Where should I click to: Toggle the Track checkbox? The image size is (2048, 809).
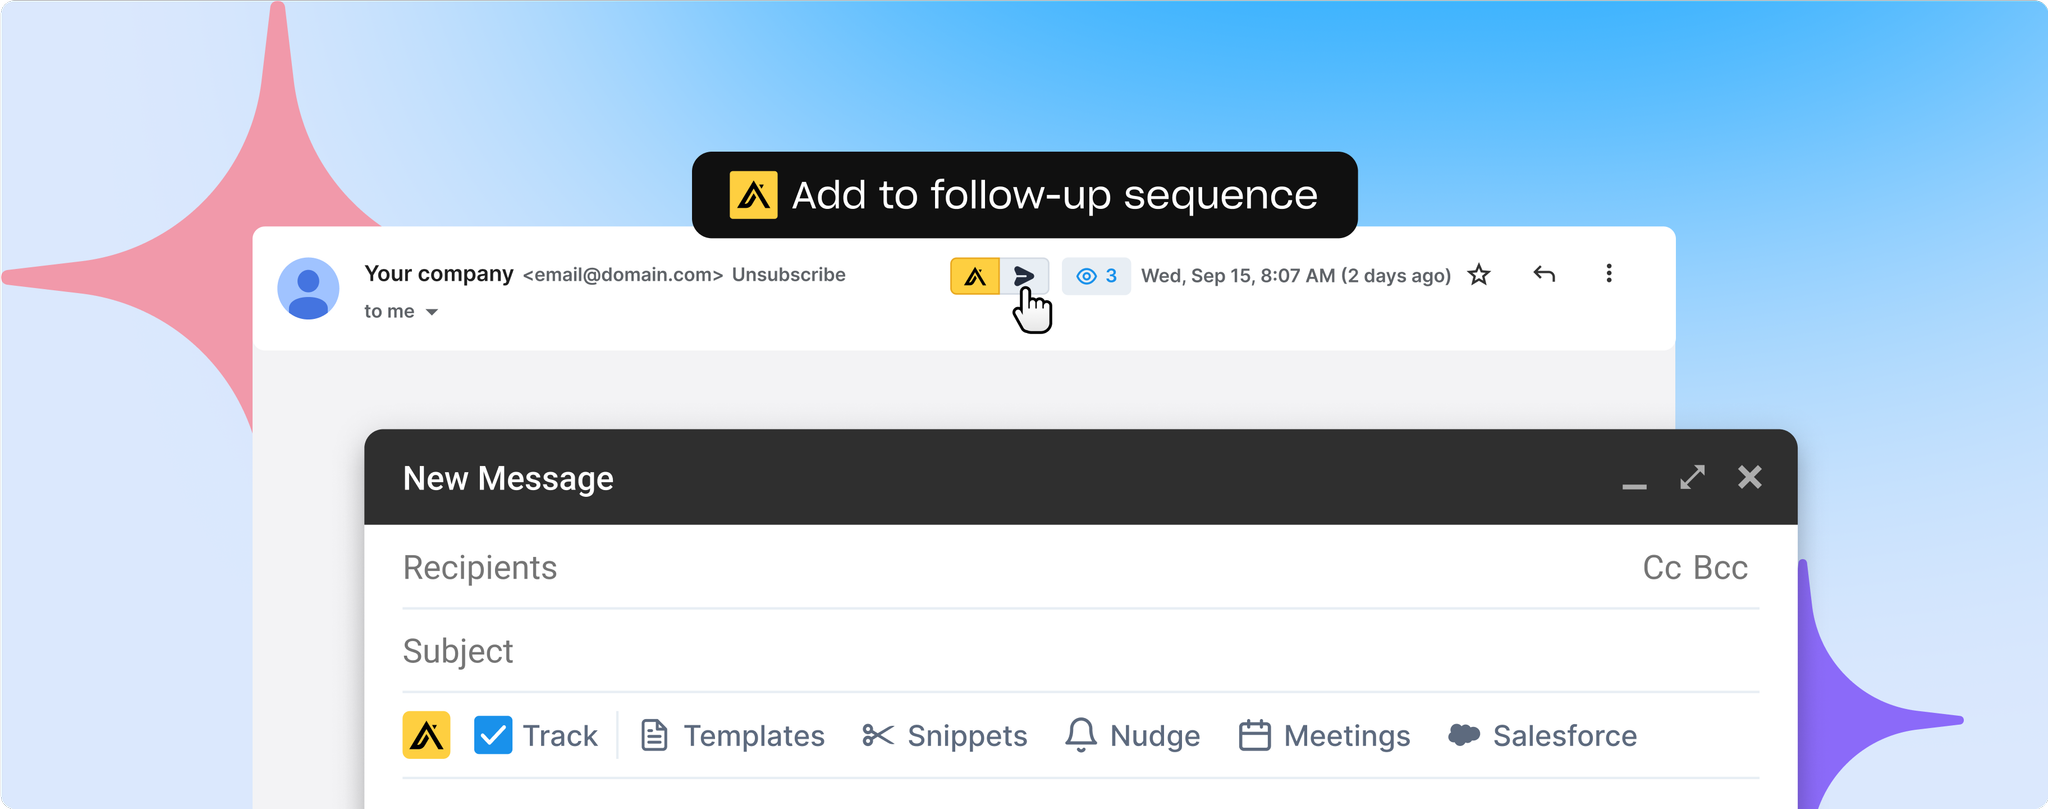(x=493, y=735)
